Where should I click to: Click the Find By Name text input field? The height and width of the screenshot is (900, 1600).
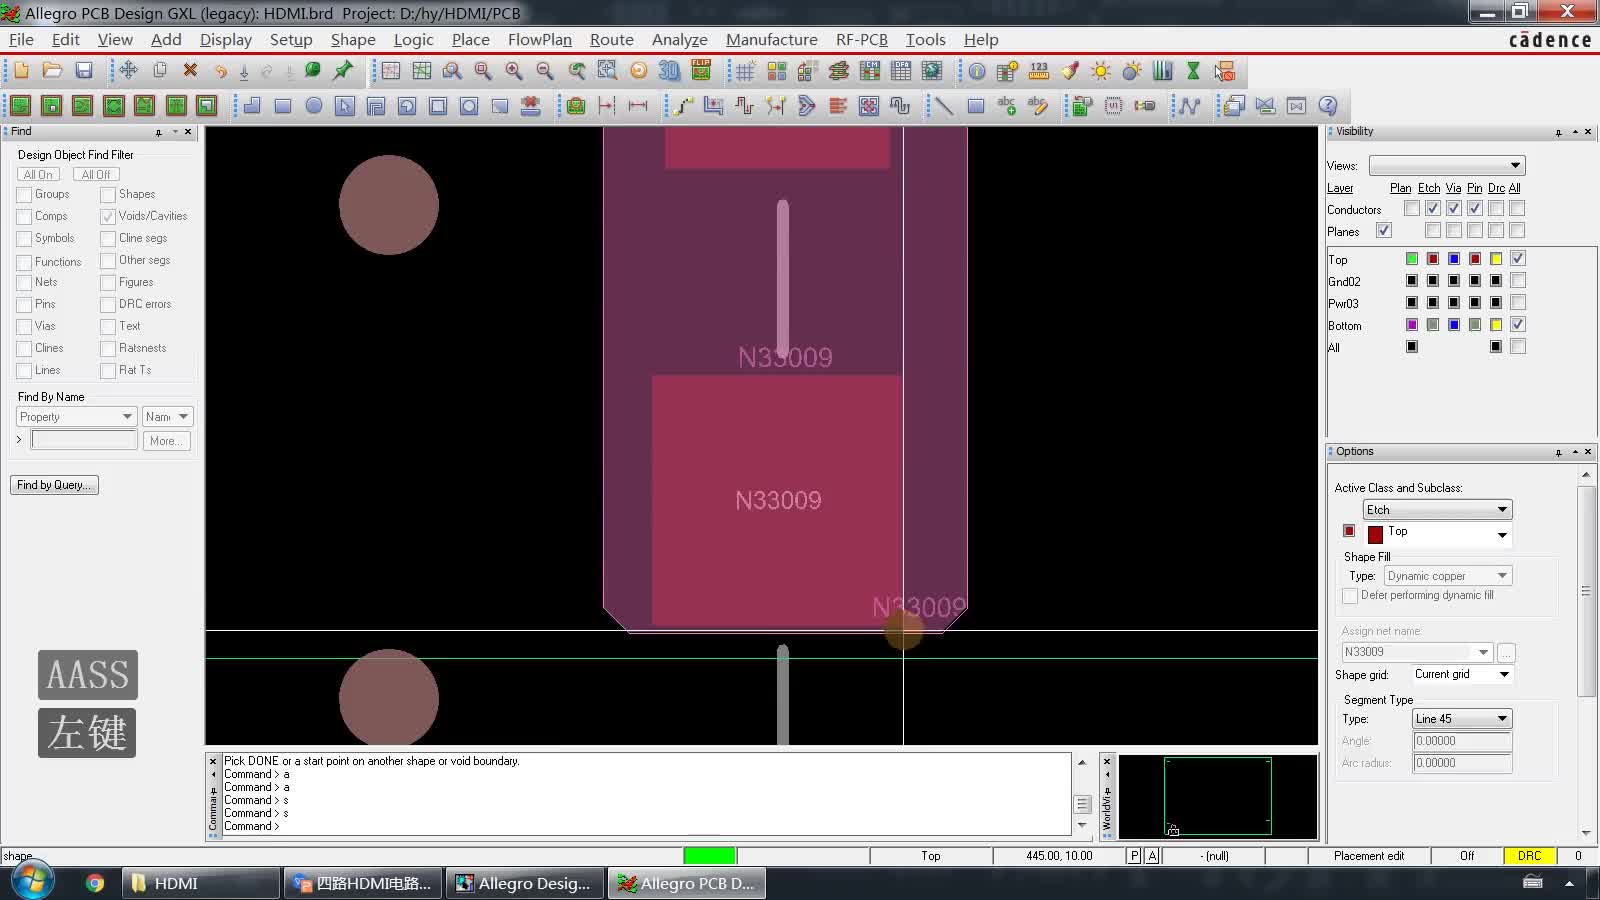(84, 440)
